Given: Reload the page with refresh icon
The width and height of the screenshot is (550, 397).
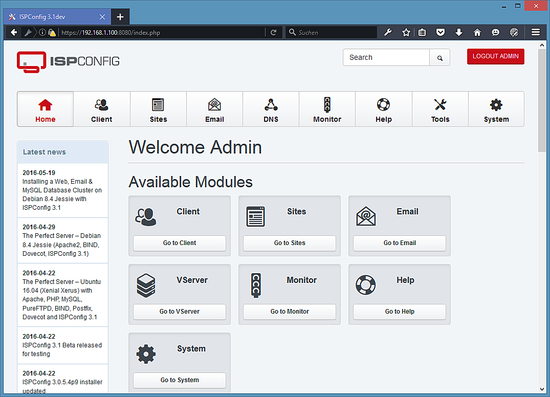Looking at the screenshot, I should (x=274, y=33).
